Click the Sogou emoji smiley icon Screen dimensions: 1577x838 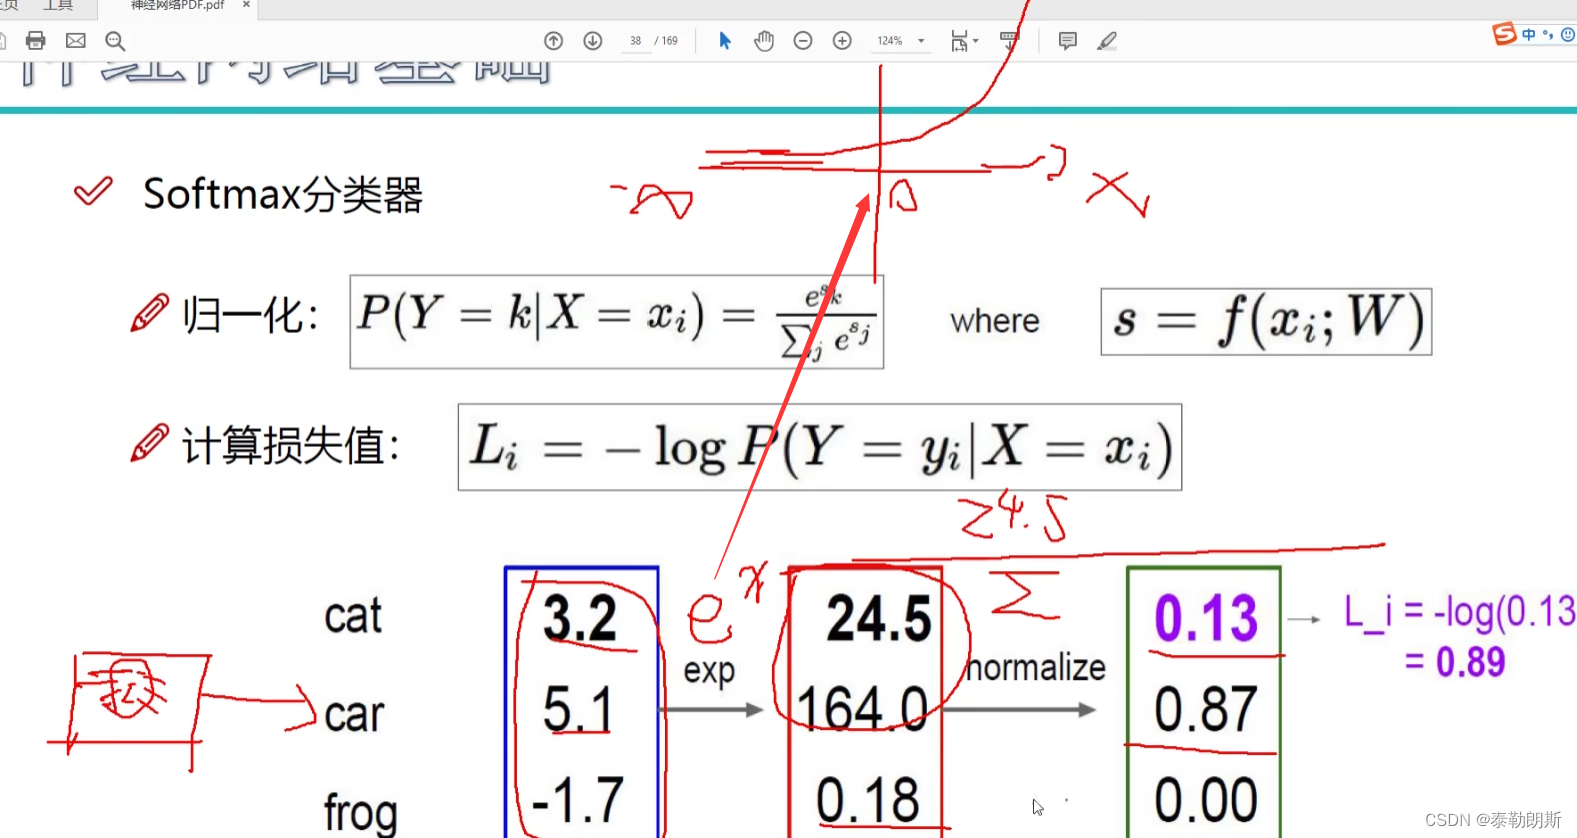(x=1568, y=34)
